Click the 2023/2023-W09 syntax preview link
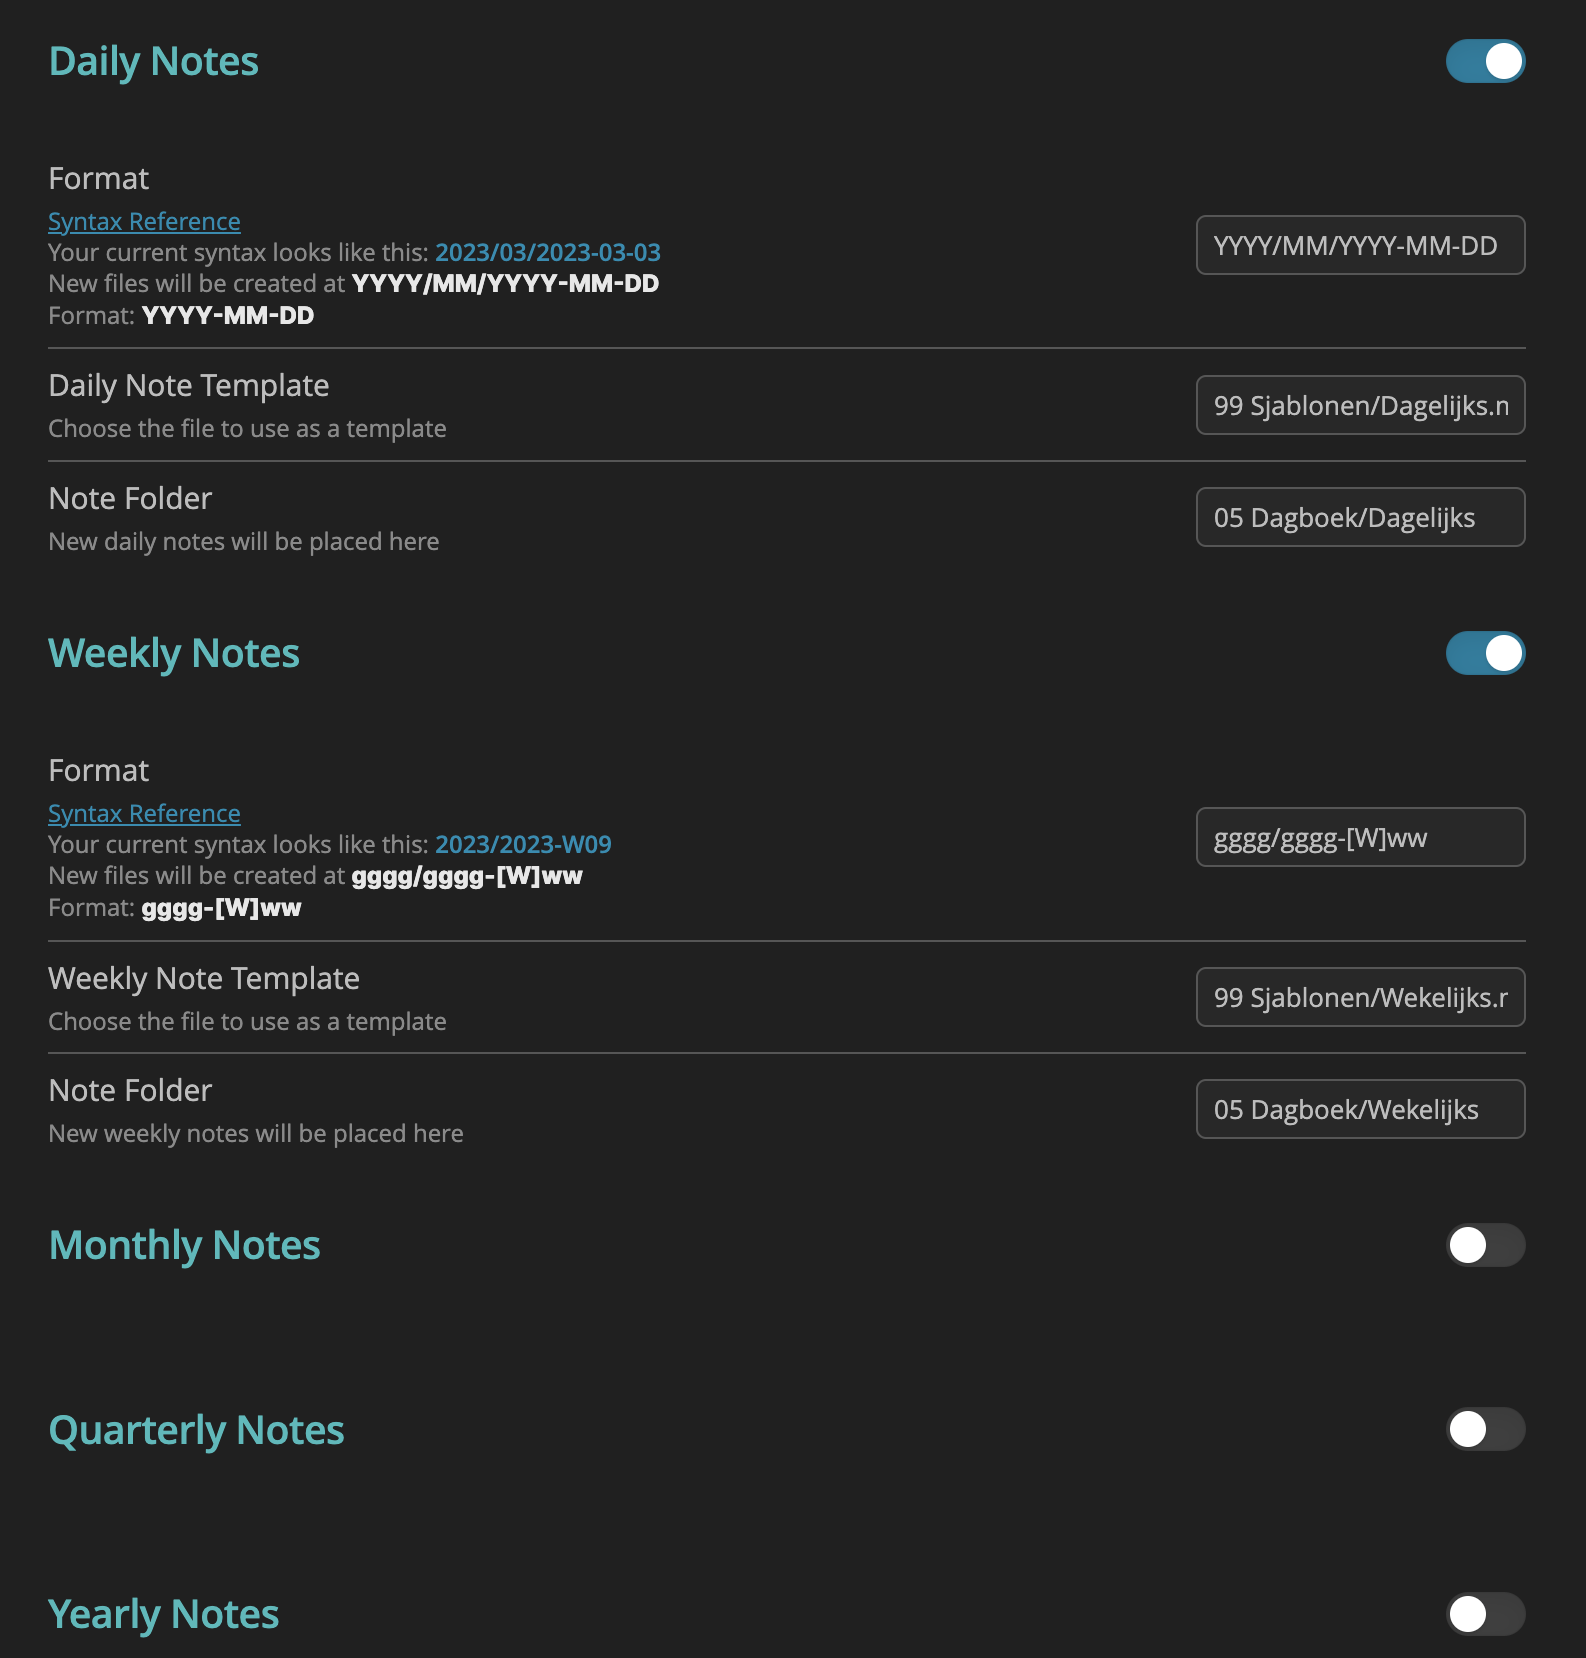Viewport: 1586px width, 1658px height. tap(524, 844)
